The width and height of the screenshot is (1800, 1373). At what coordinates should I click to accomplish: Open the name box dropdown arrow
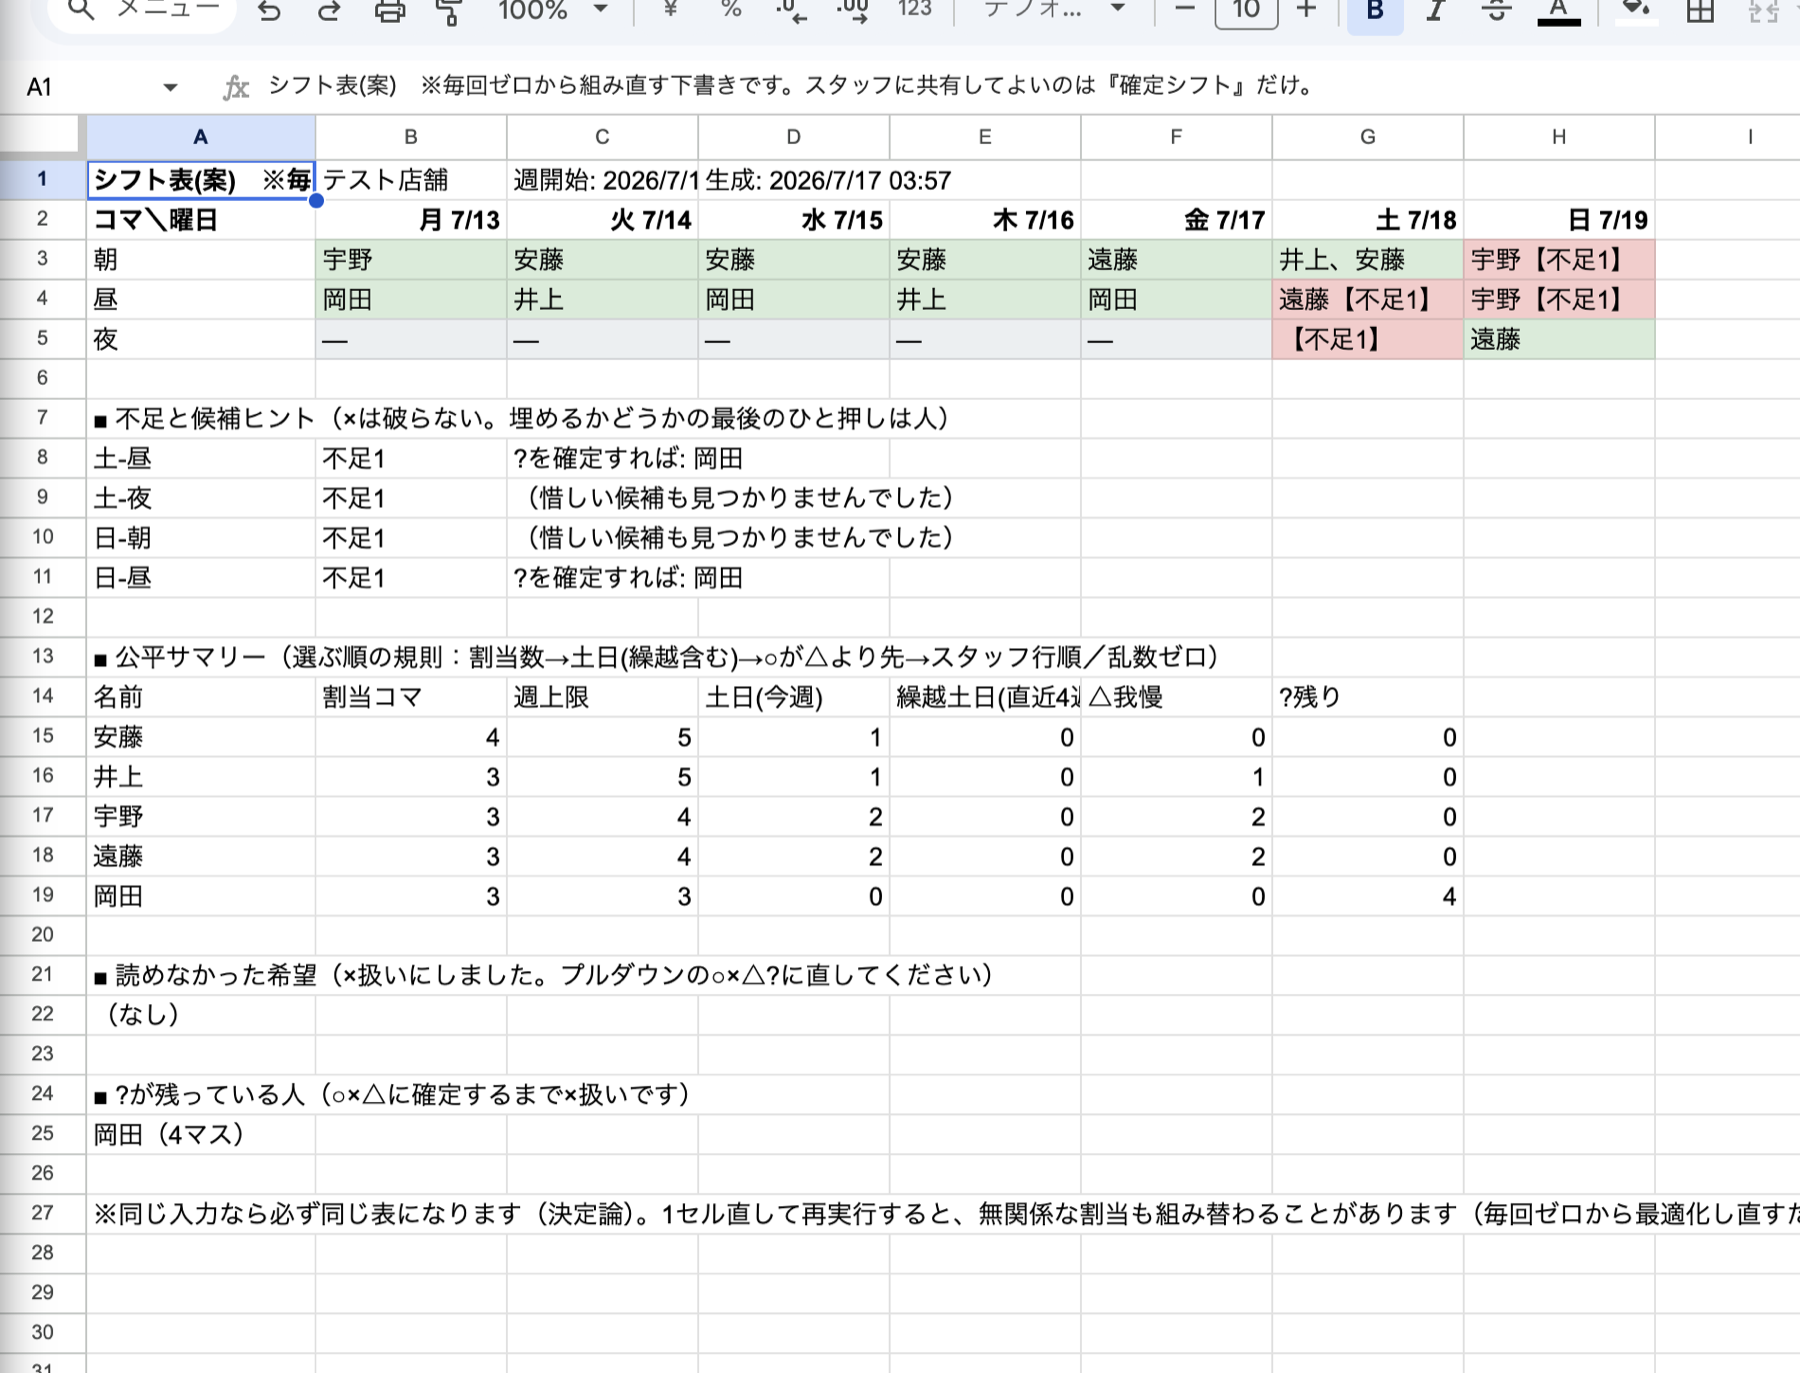170,87
